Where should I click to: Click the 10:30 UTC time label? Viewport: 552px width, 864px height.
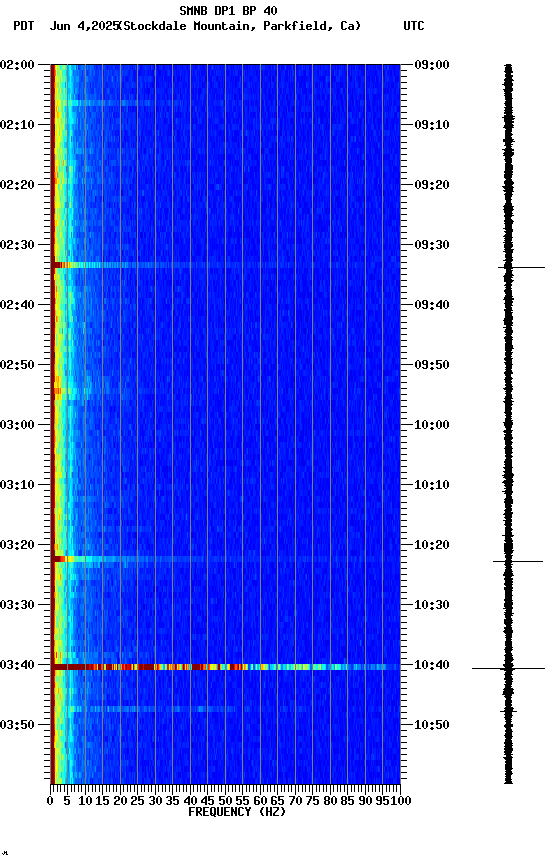(432, 605)
